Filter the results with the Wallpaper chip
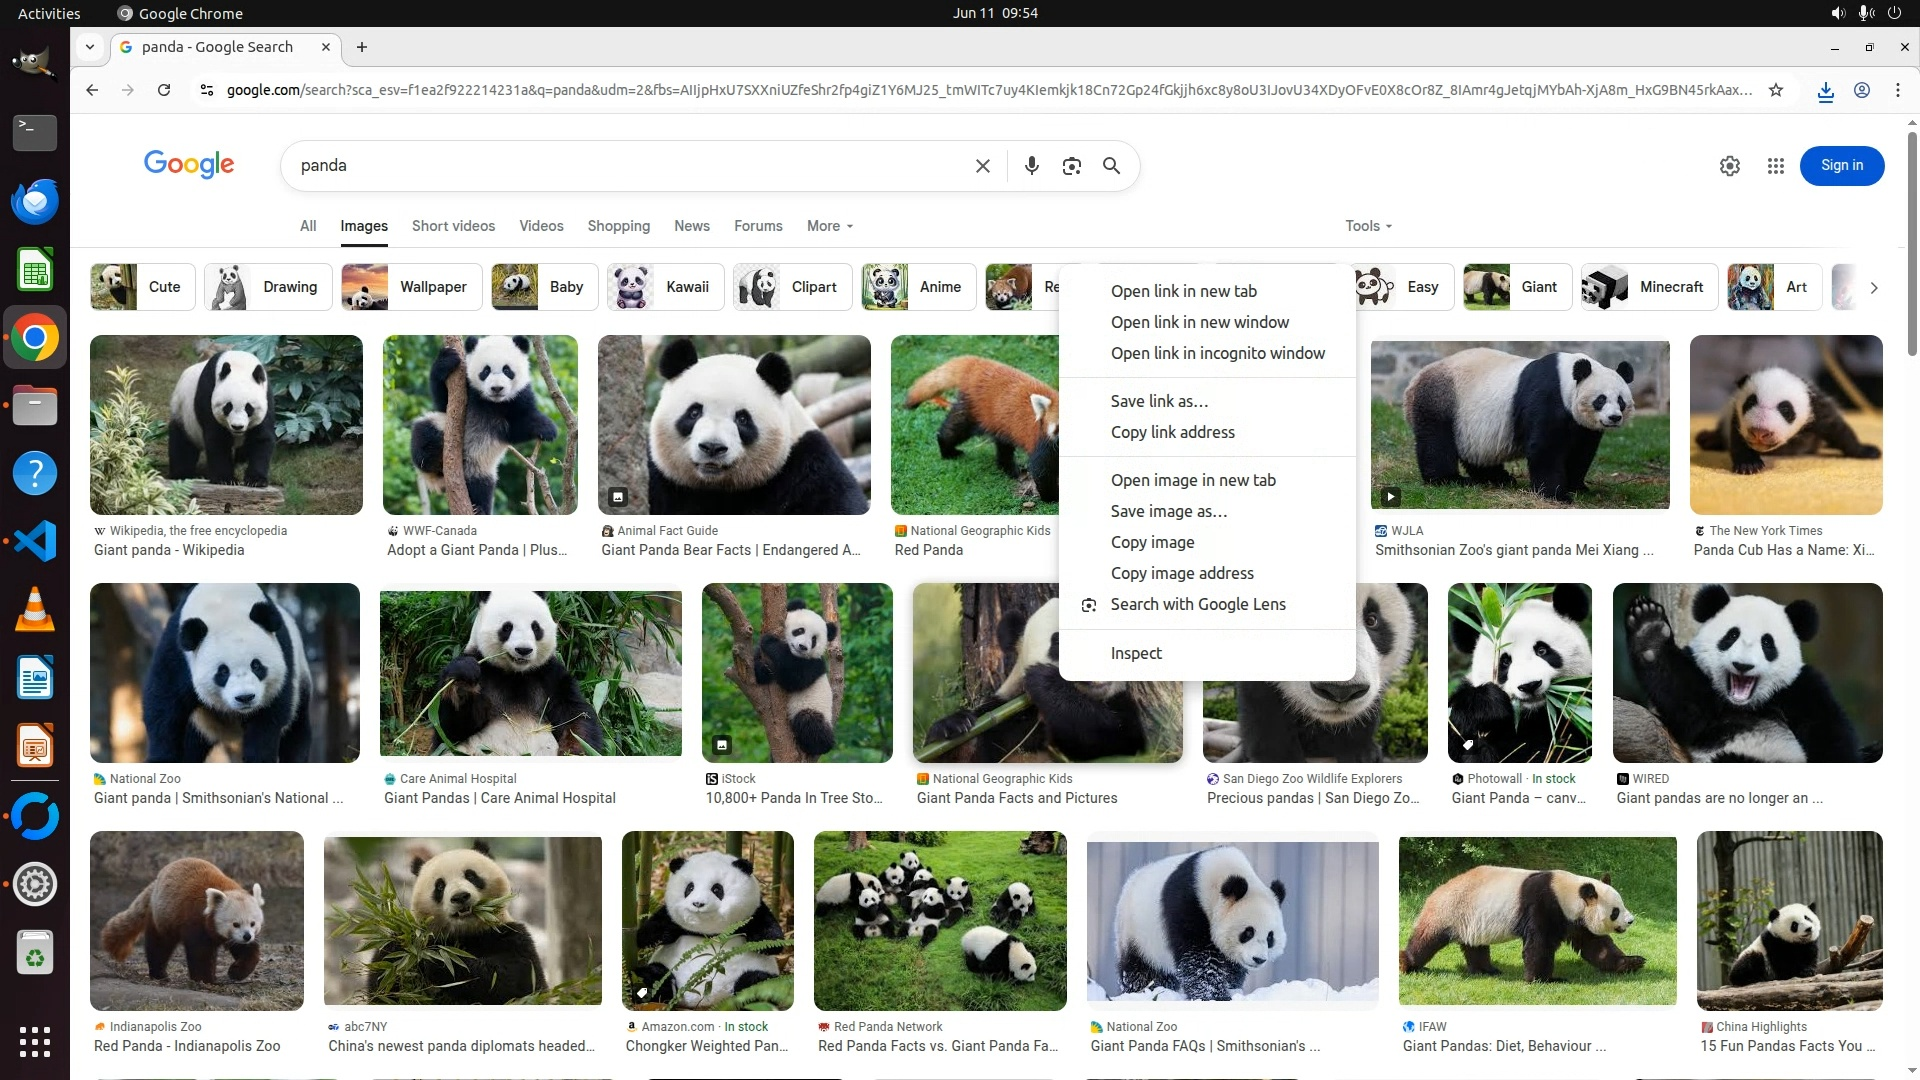 tap(411, 287)
